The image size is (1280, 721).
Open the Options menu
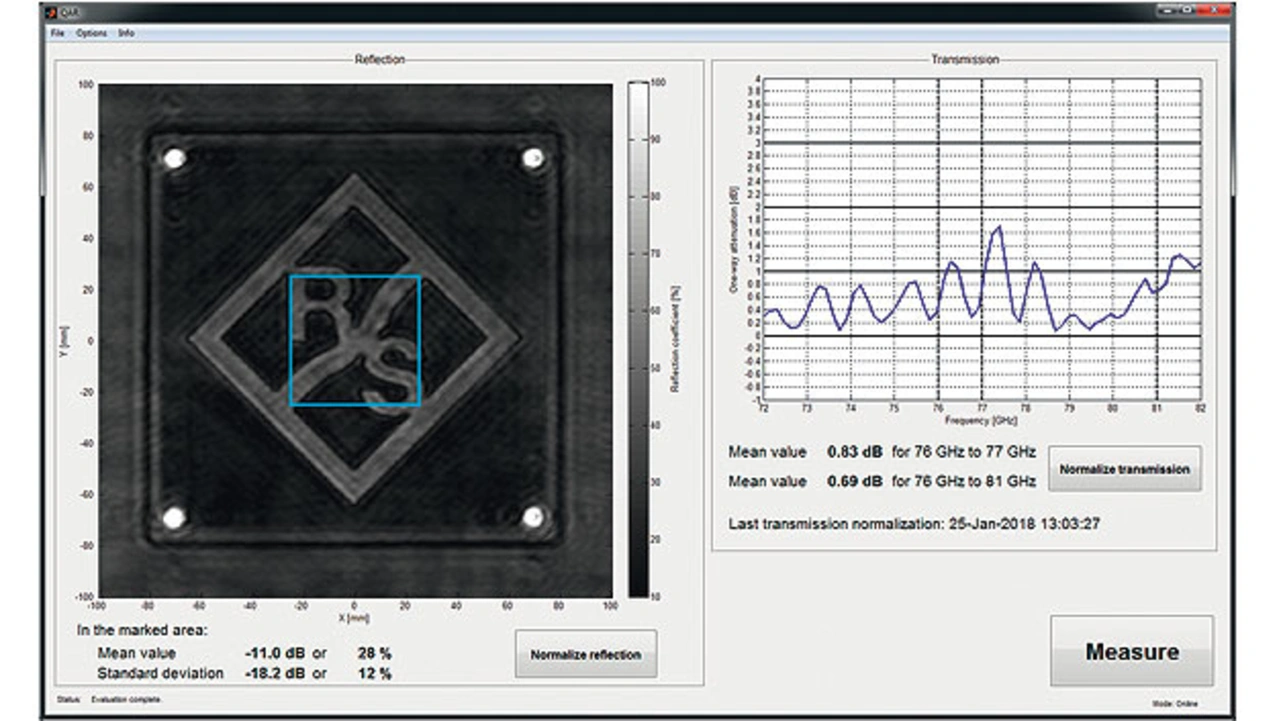coord(91,33)
